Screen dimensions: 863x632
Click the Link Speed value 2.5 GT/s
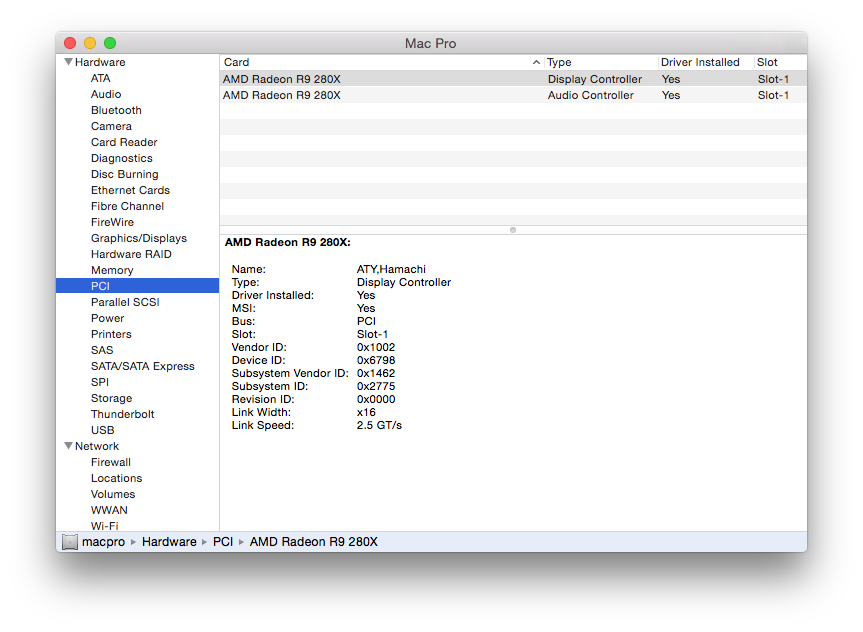(x=379, y=426)
